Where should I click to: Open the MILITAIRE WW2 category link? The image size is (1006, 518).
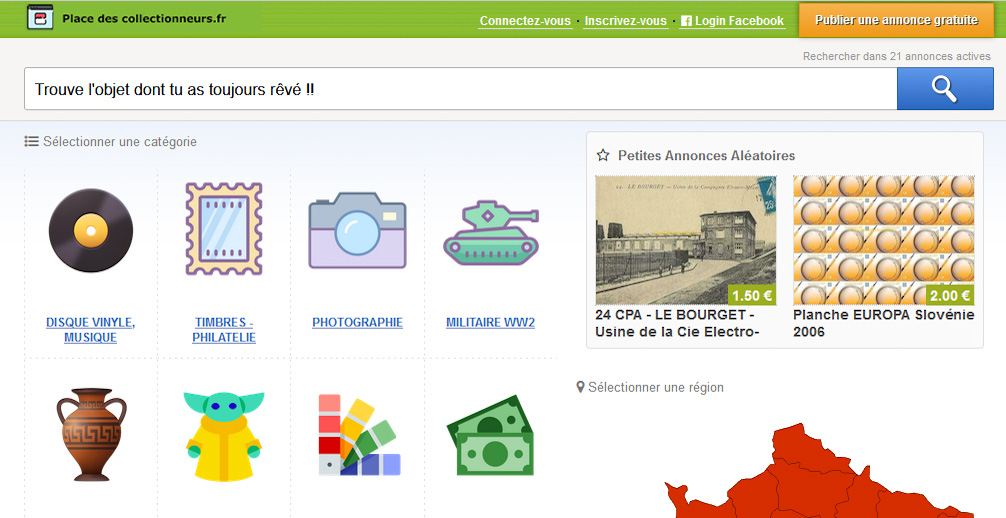coord(491,322)
